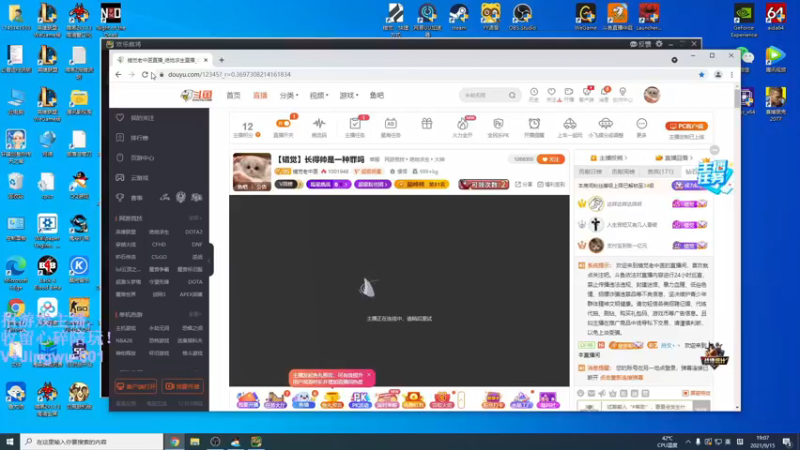Viewport: 800px width, 450px height.
Task: Select NBA2K in sidebar game list
Action: [124, 340]
